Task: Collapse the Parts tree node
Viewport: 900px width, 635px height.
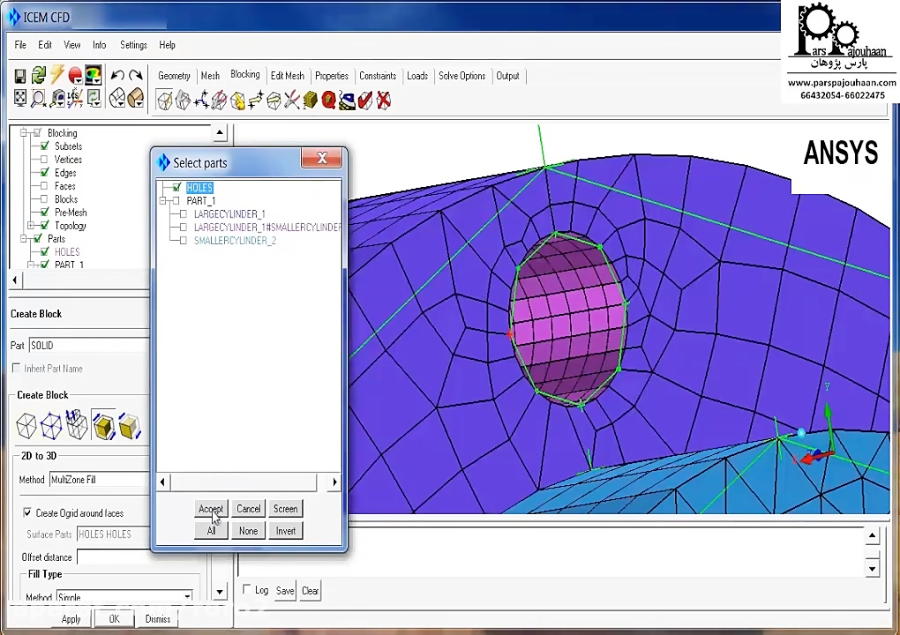Action: (24, 239)
